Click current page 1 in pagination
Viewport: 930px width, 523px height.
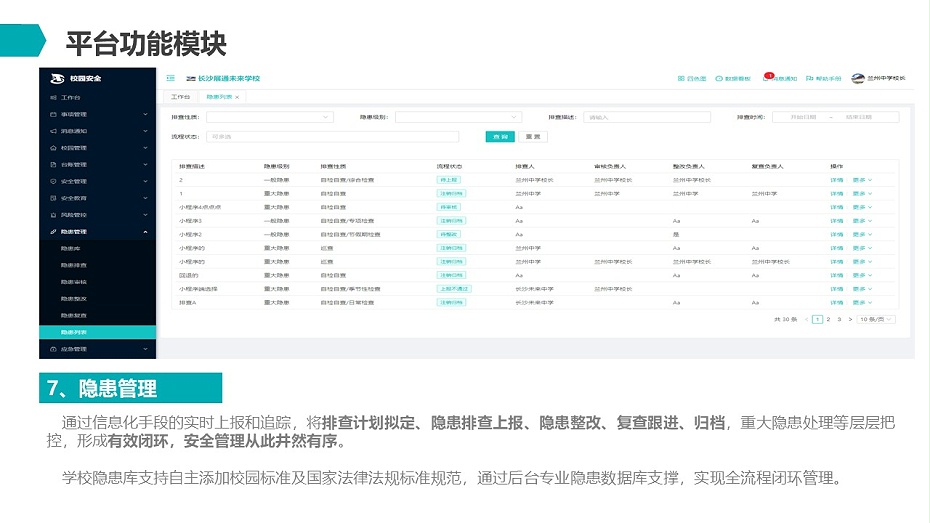[x=817, y=320]
